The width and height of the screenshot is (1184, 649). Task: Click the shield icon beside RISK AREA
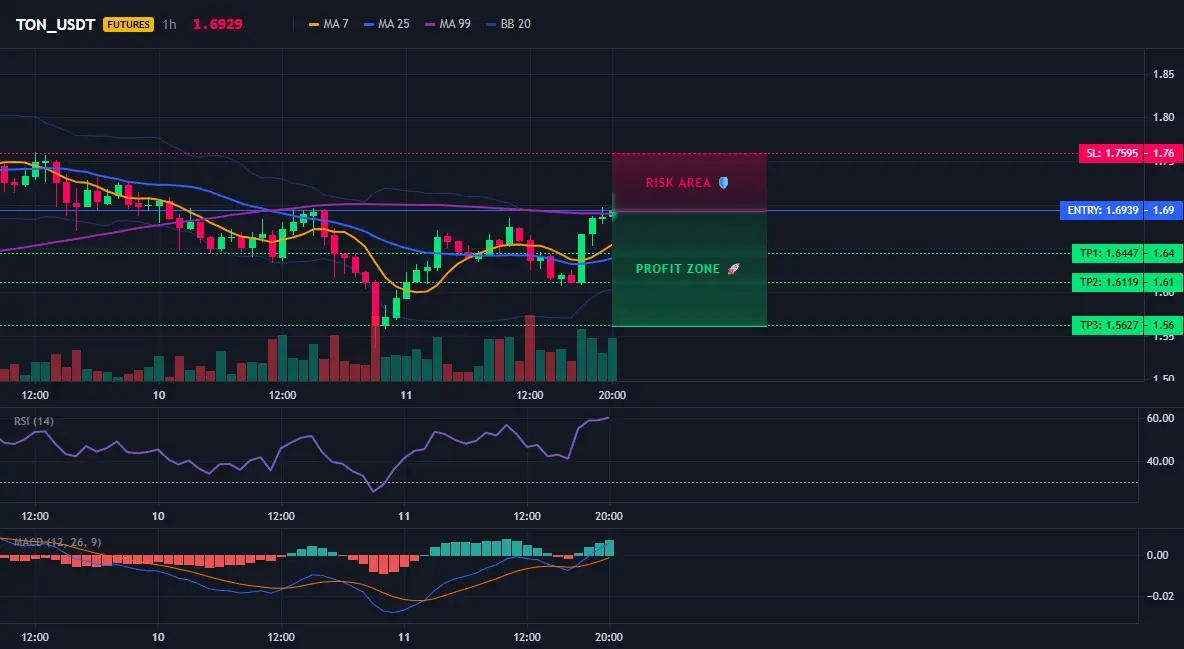coord(723,183)
